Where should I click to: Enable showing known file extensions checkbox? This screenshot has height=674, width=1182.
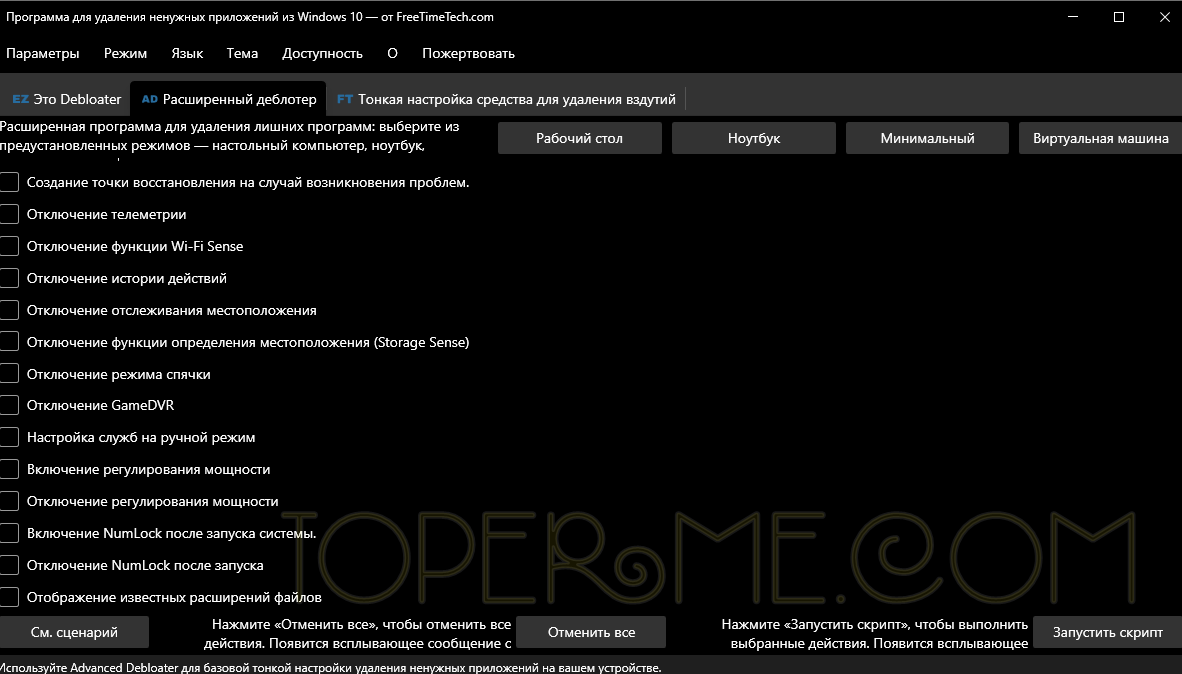point(9,597)
